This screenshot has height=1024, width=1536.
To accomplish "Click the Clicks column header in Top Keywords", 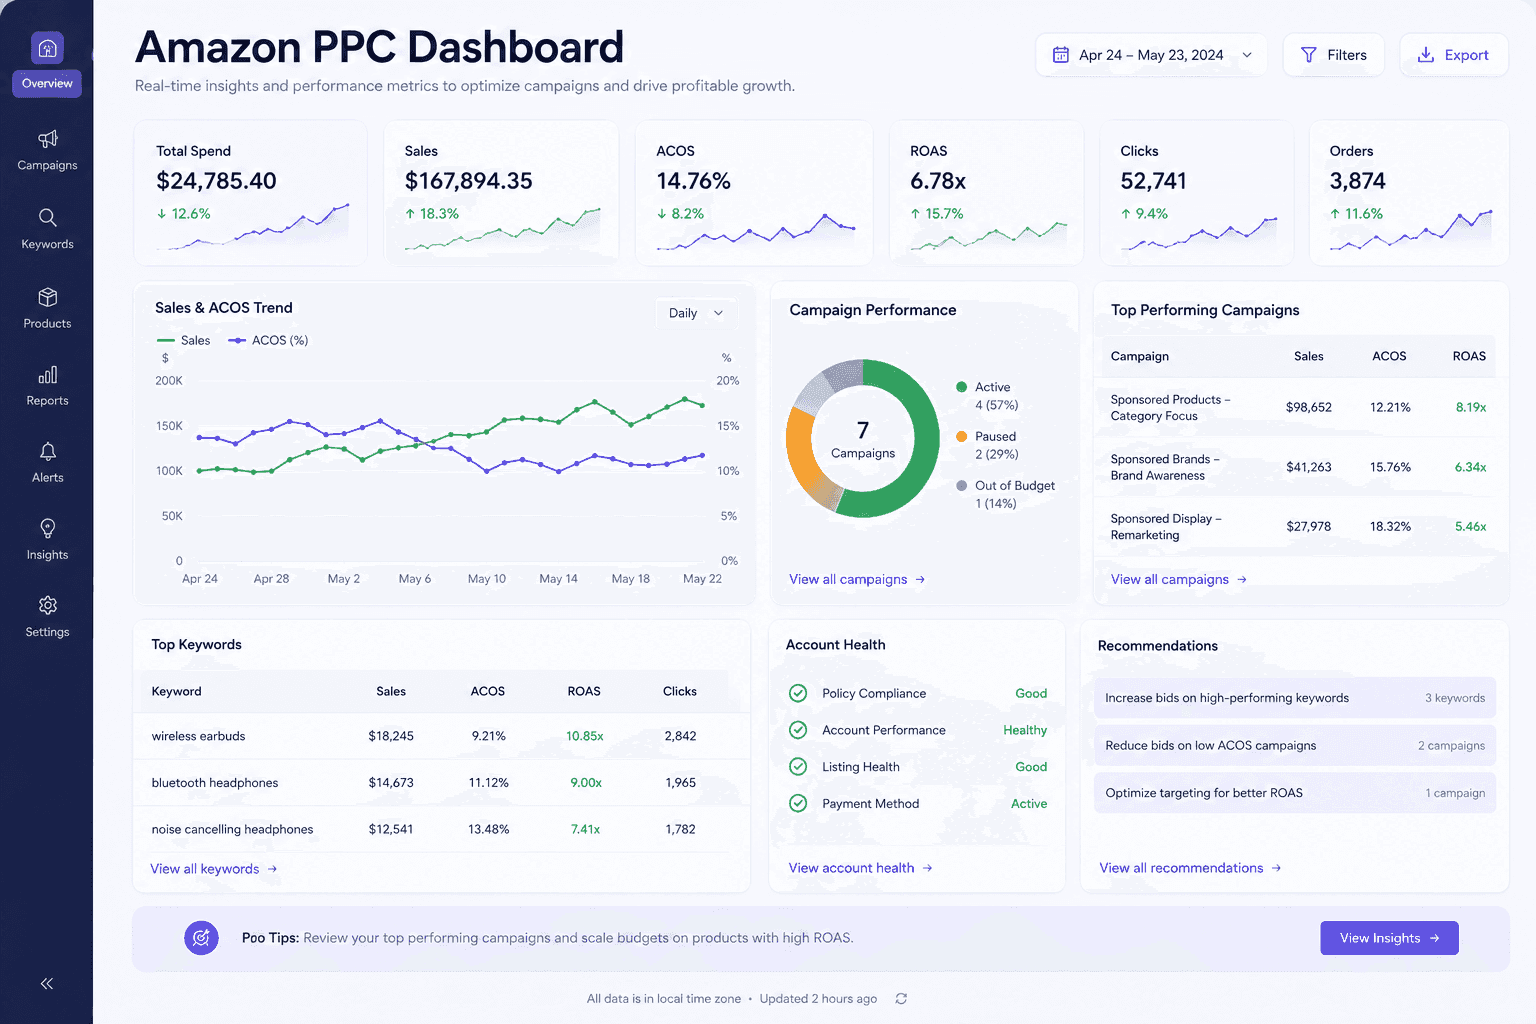I will tap(680, 691).
